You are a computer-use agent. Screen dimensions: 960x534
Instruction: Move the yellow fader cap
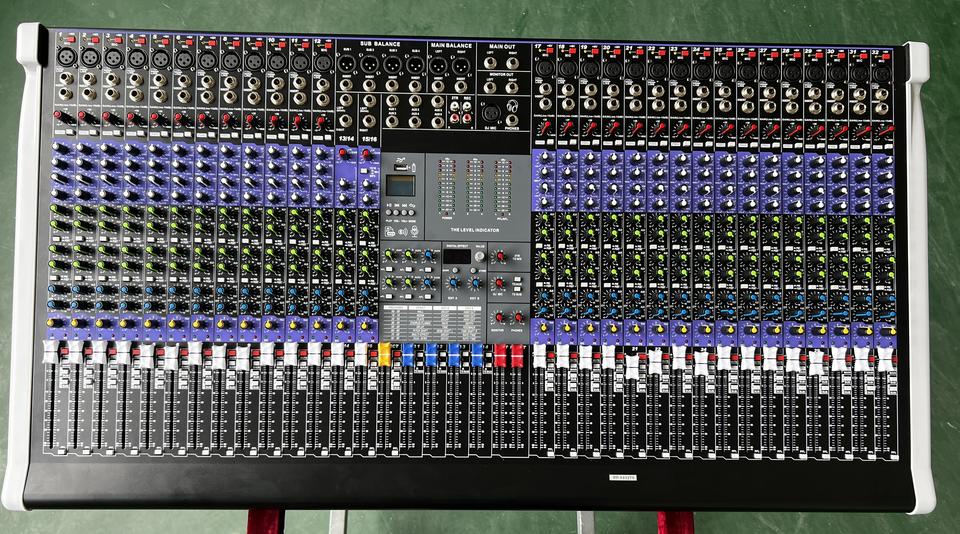point(384,354)
